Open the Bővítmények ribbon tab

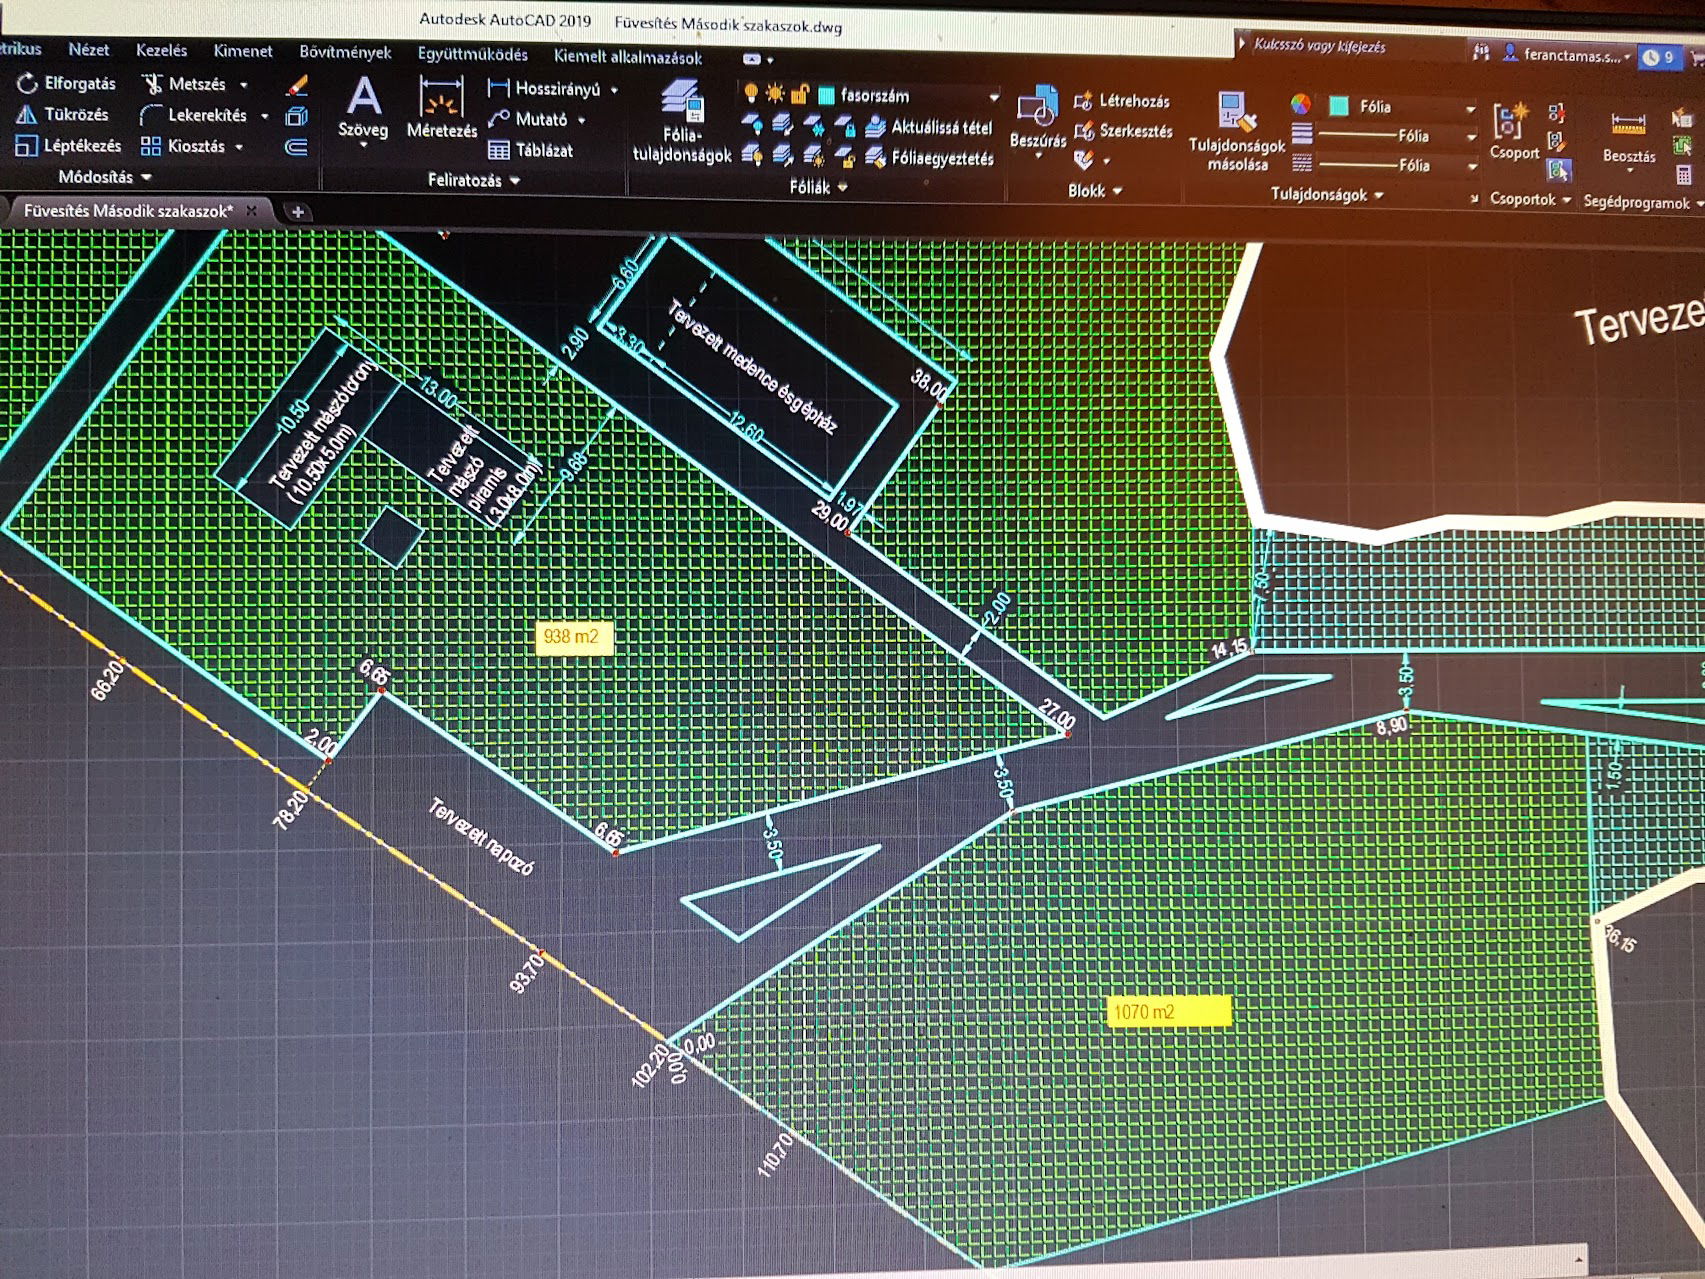(345, 52)
